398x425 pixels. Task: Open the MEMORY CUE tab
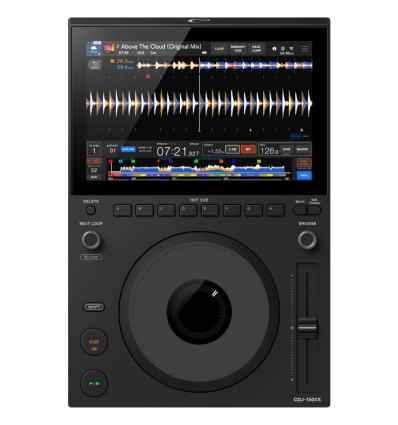[x=238, y=49]
